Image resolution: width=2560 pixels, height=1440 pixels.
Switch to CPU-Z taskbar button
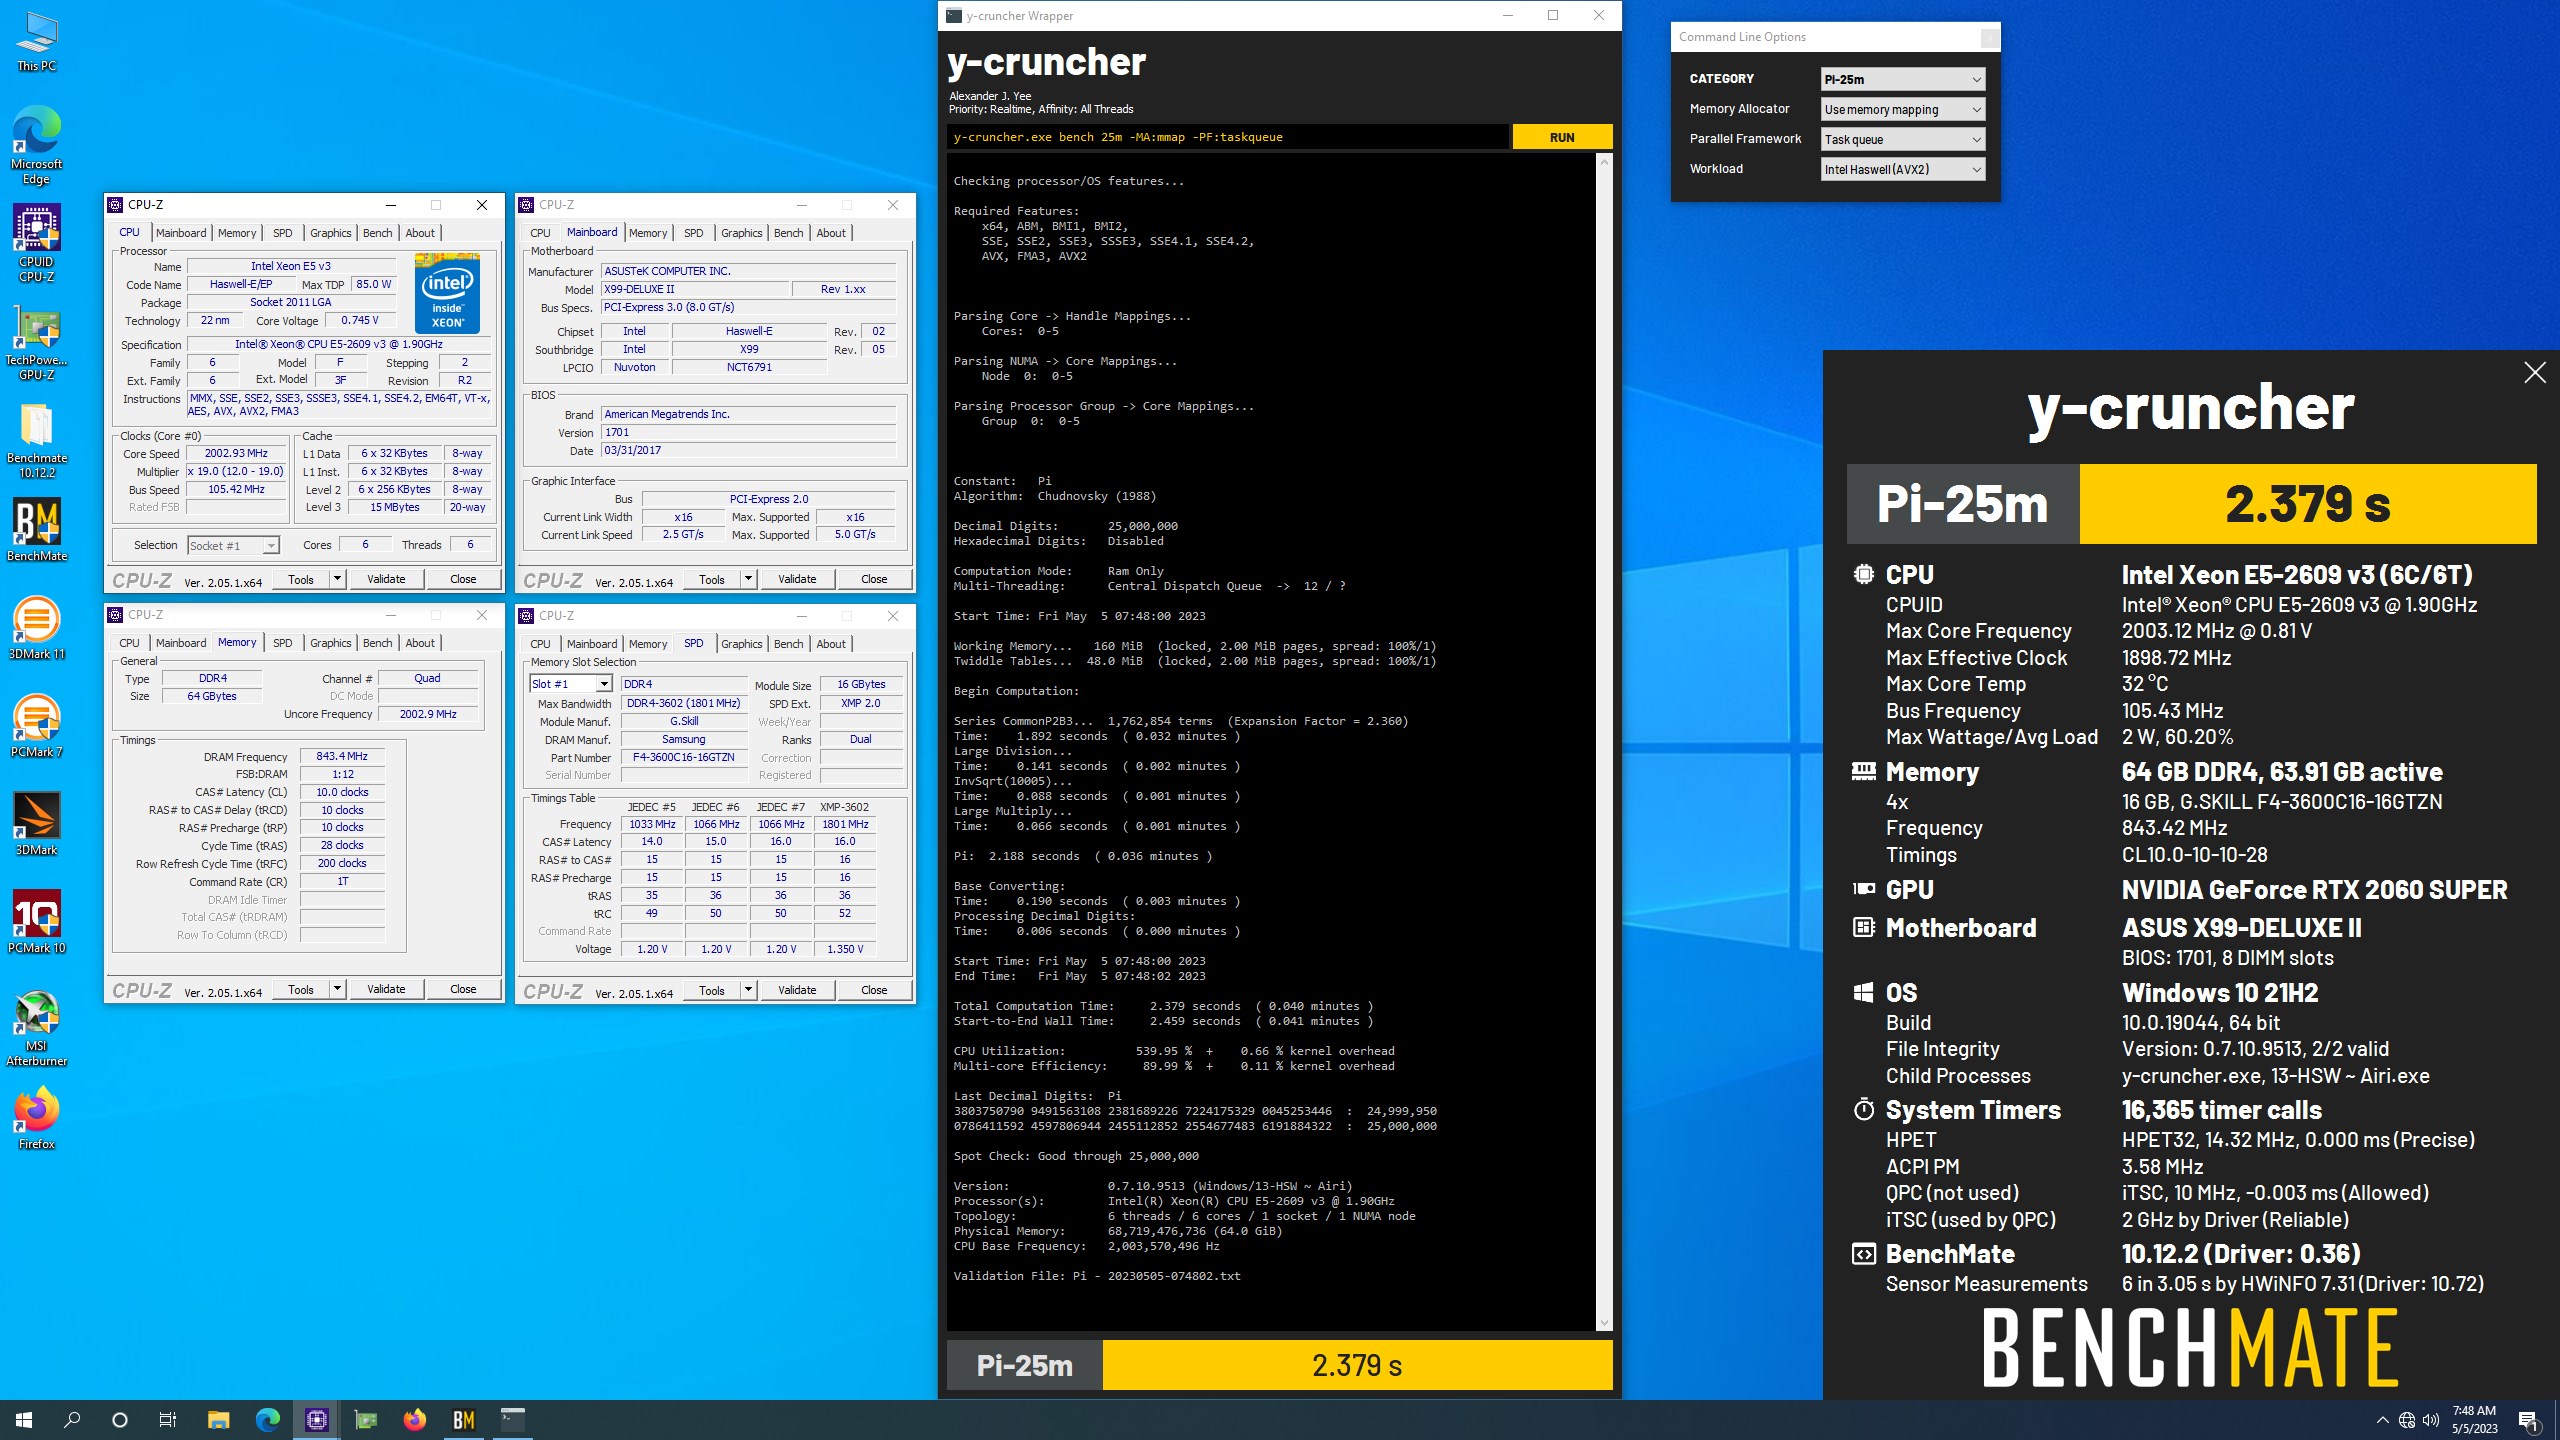(x=317, y=1420)
